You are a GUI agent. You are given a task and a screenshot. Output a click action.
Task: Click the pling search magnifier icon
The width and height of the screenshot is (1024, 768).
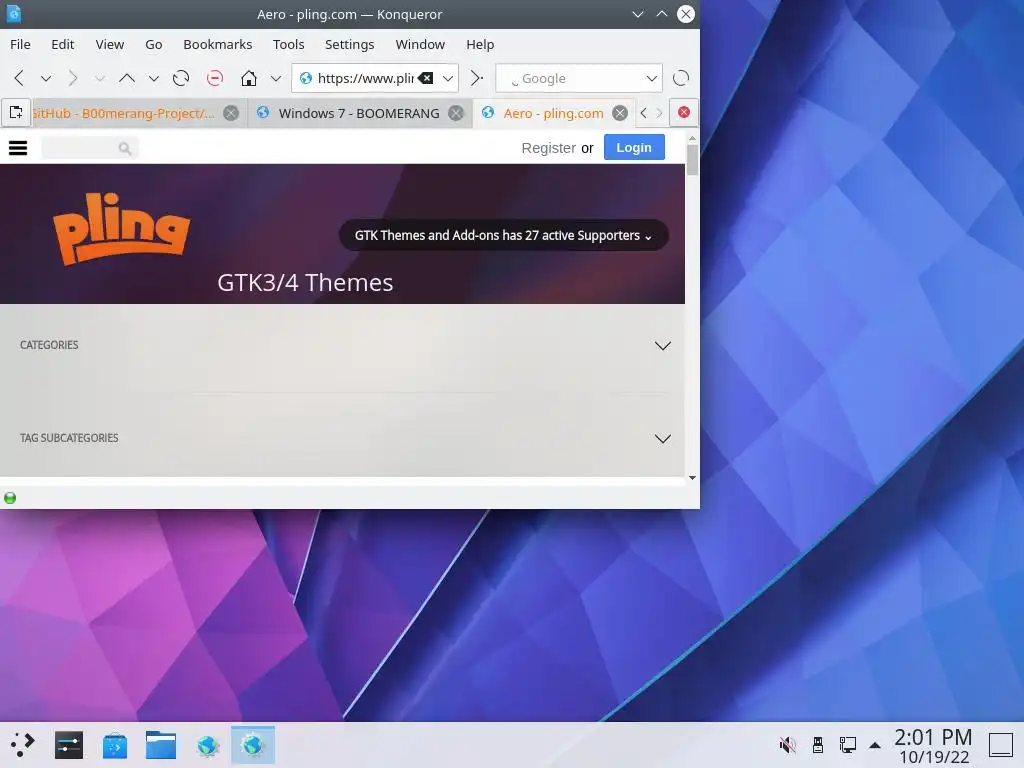tap(125, 149)
